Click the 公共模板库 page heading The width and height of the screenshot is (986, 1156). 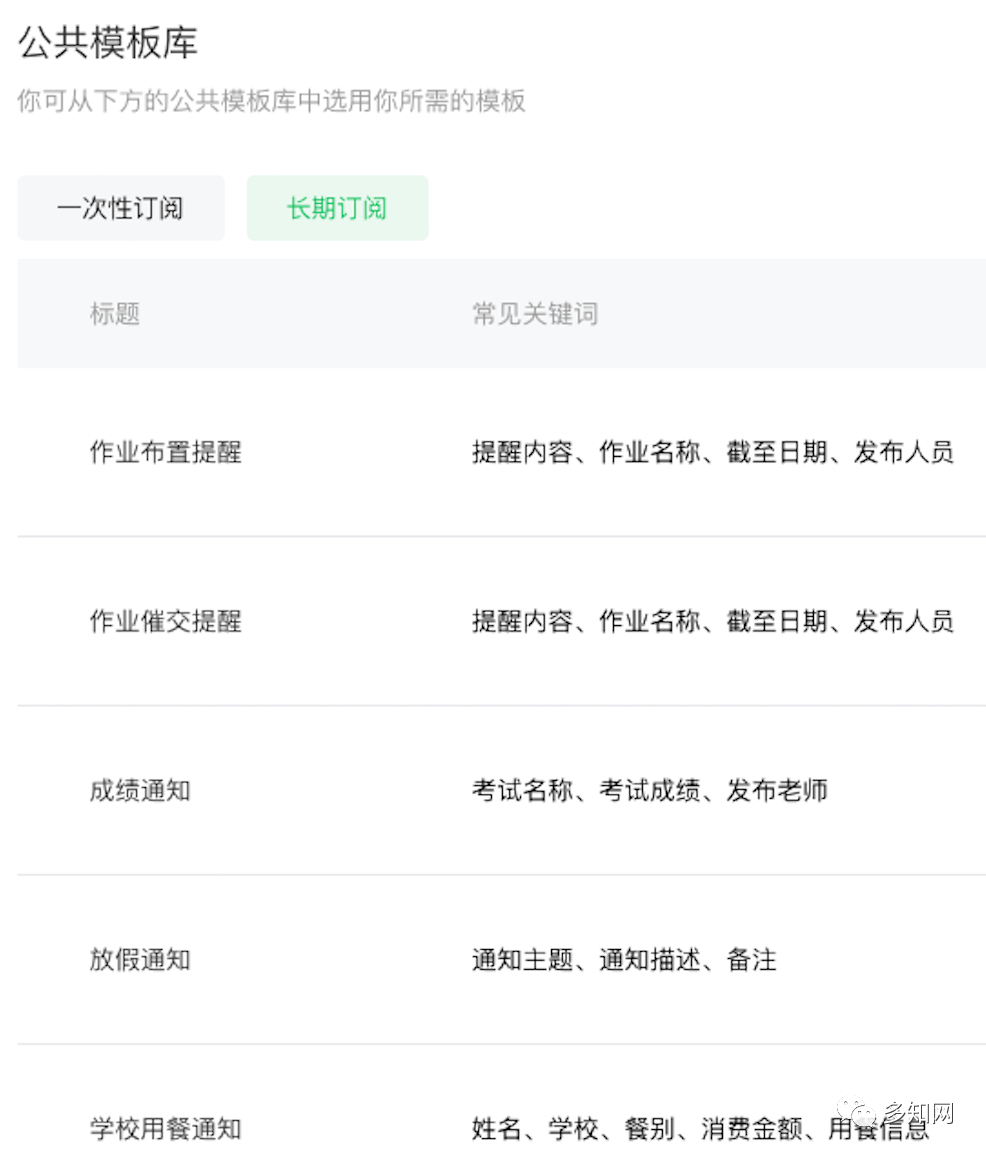click(x=107, y=43)
